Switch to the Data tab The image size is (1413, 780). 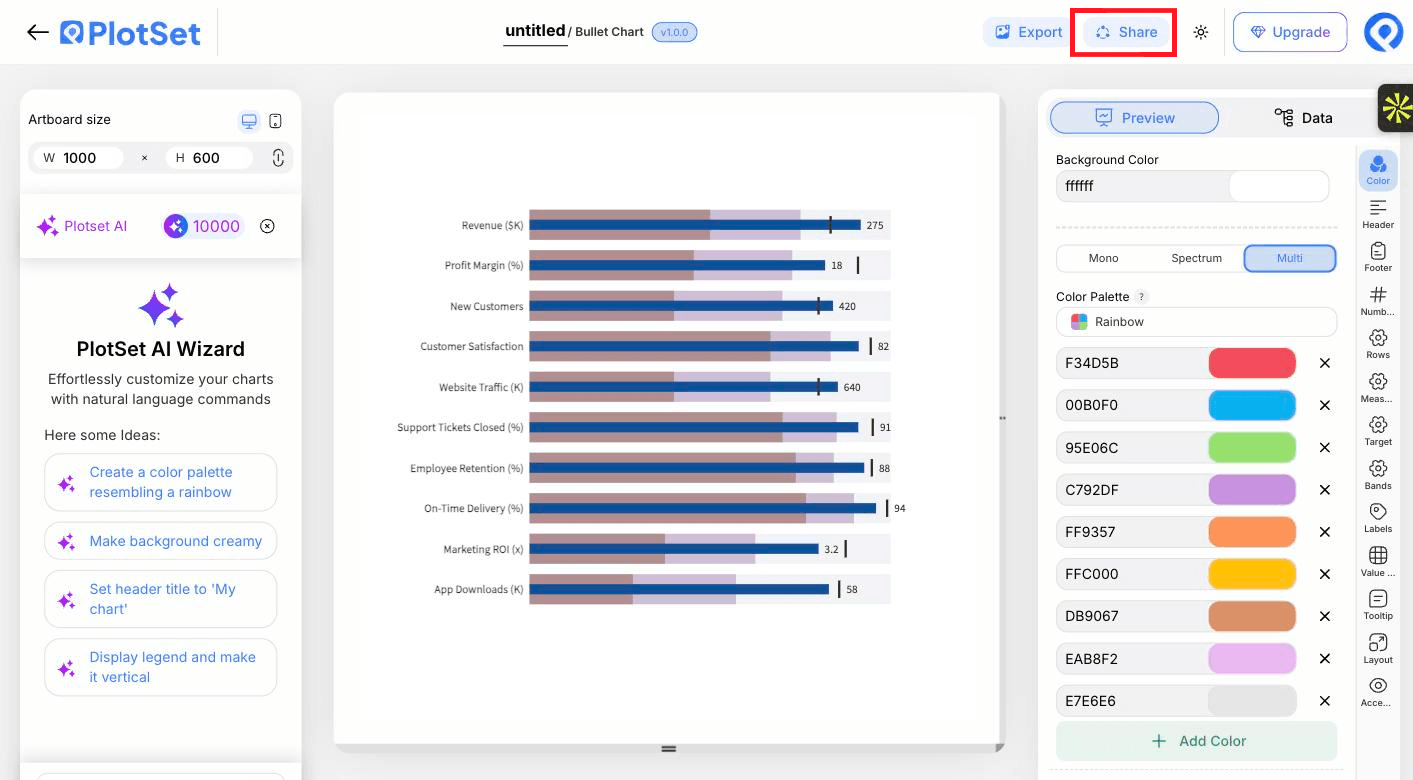[x=1303, y=117]
